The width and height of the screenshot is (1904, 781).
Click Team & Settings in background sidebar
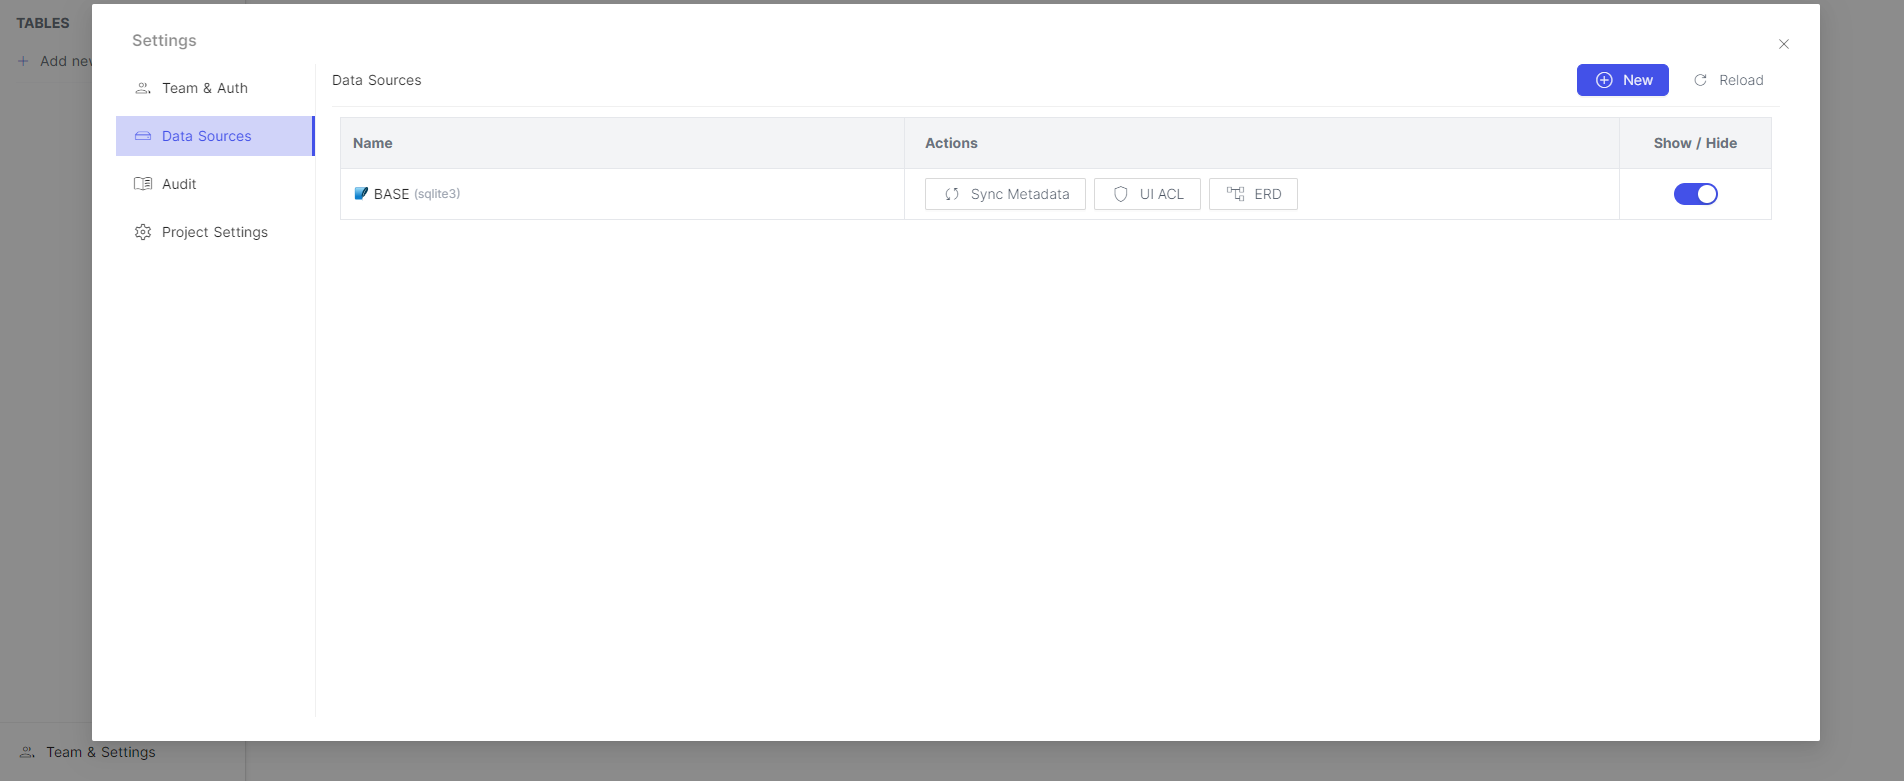pyautogui.click(x=101, y=752)
